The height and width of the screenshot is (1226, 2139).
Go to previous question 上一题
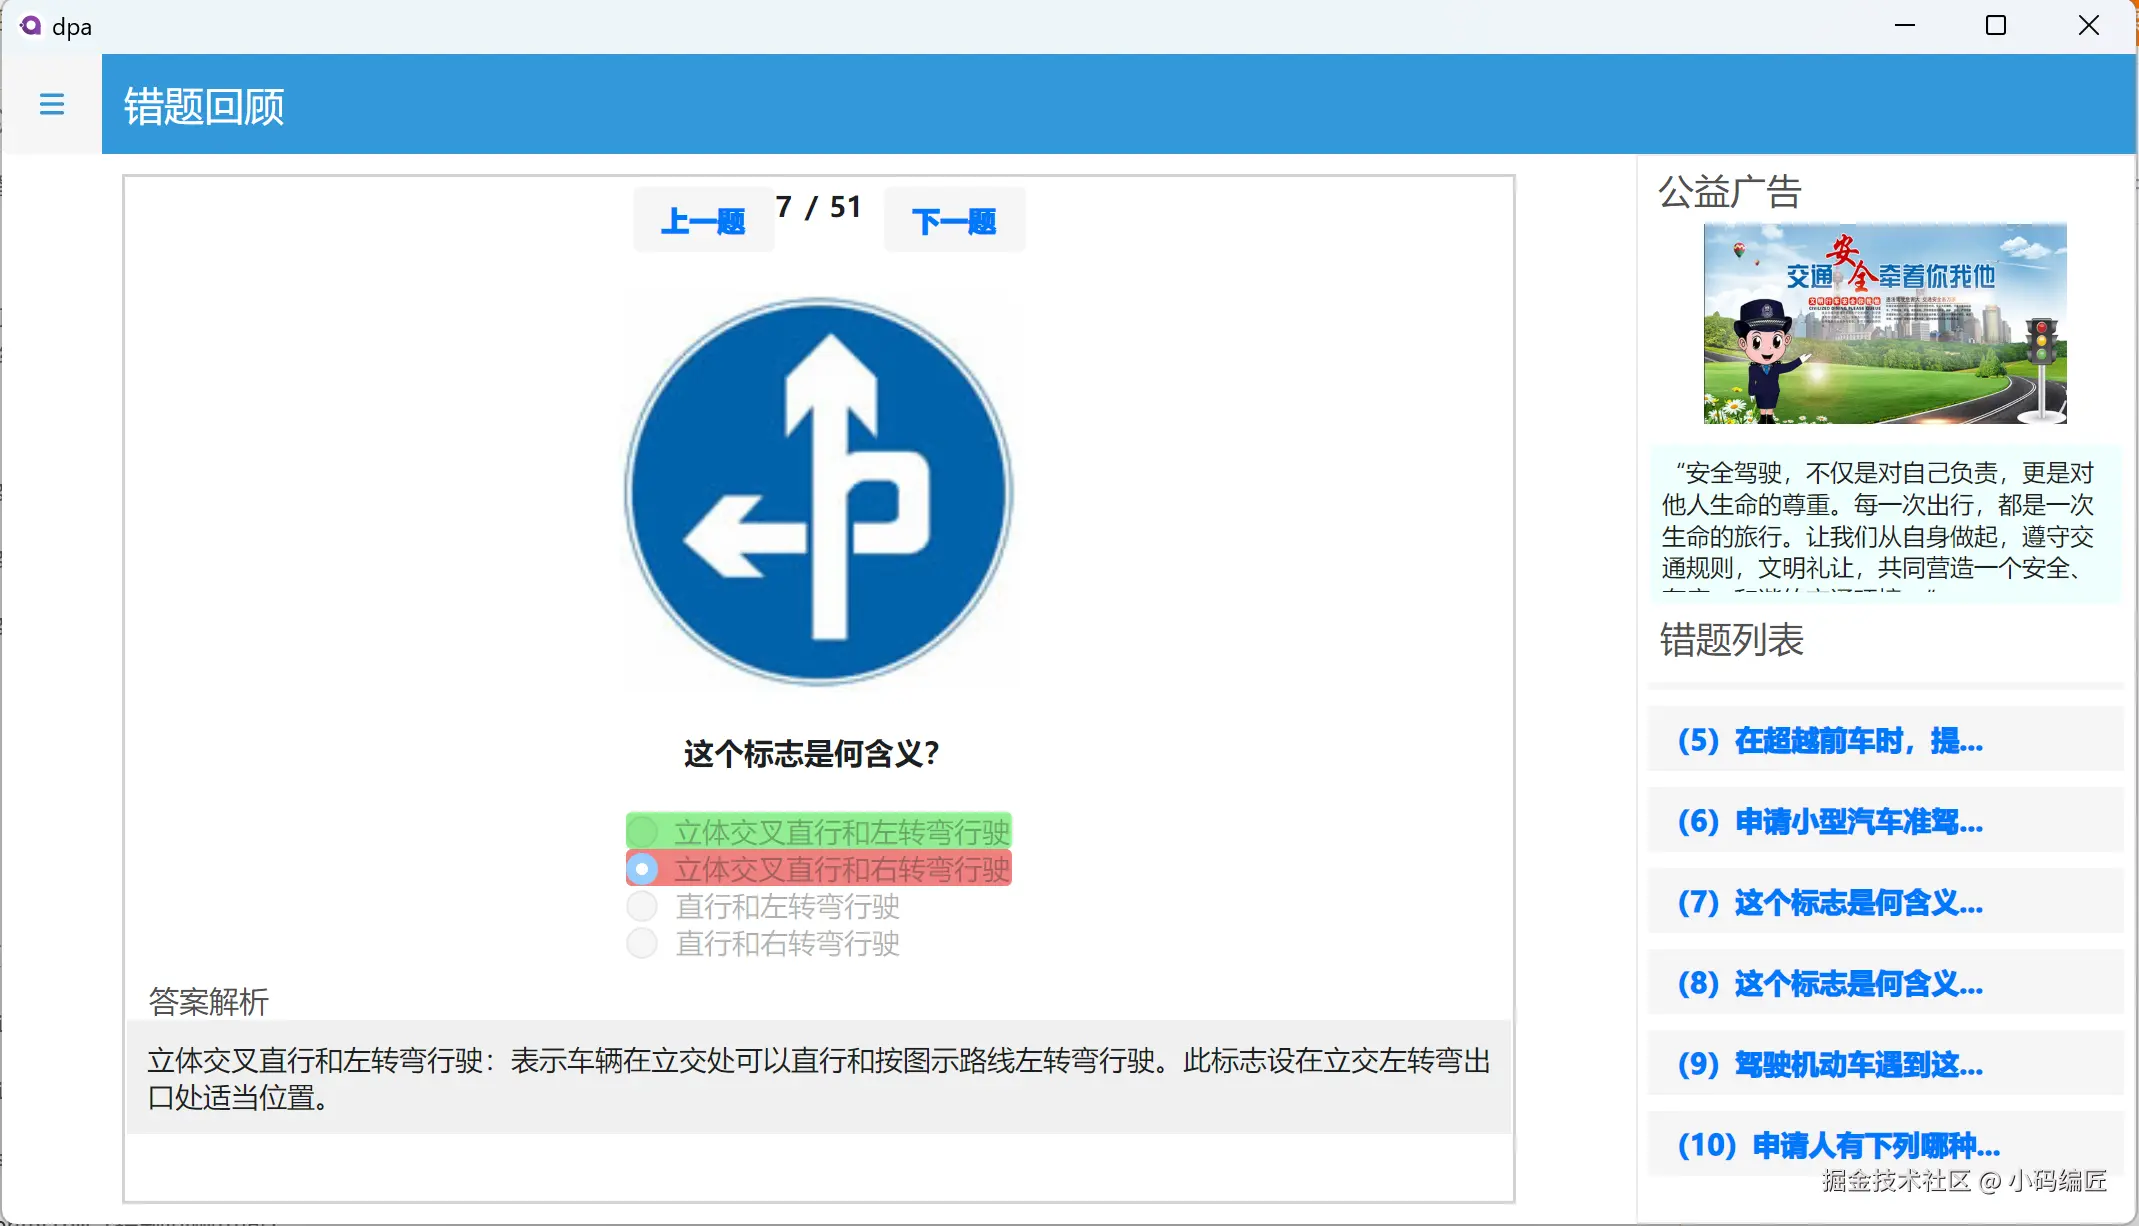coord(703,221)
